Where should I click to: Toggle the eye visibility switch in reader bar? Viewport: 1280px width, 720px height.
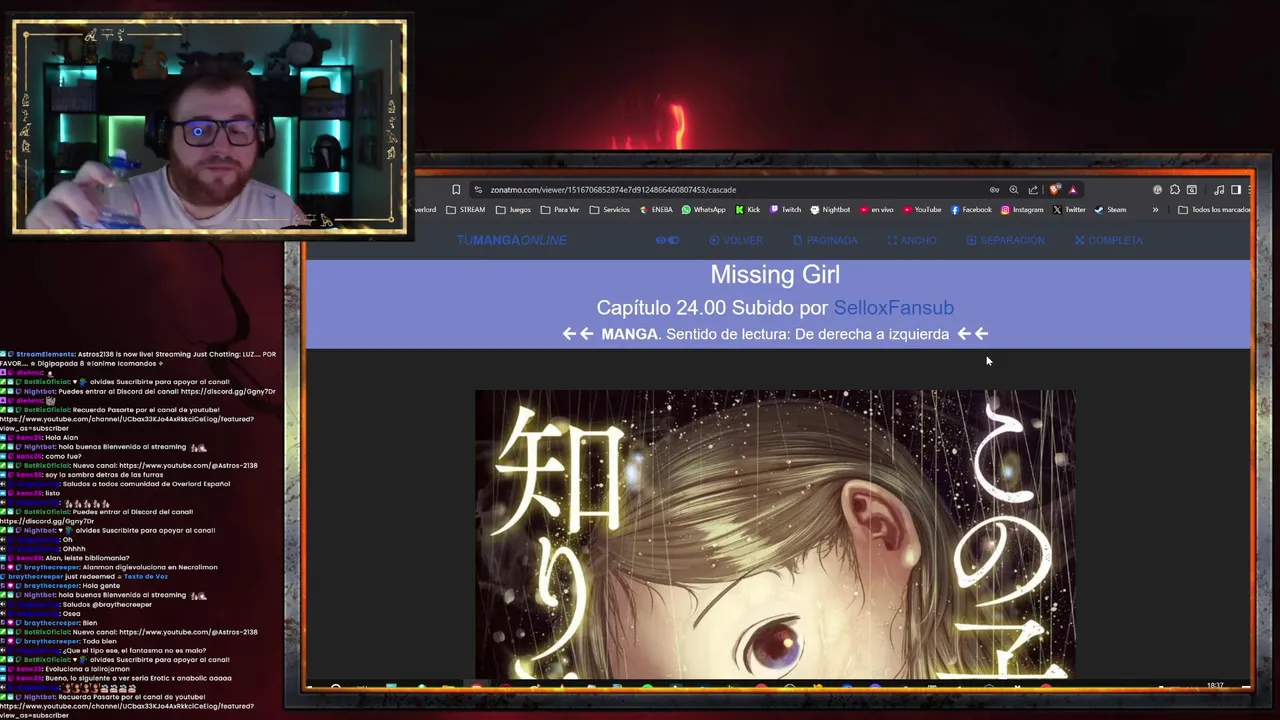click(x=667, y=240)
